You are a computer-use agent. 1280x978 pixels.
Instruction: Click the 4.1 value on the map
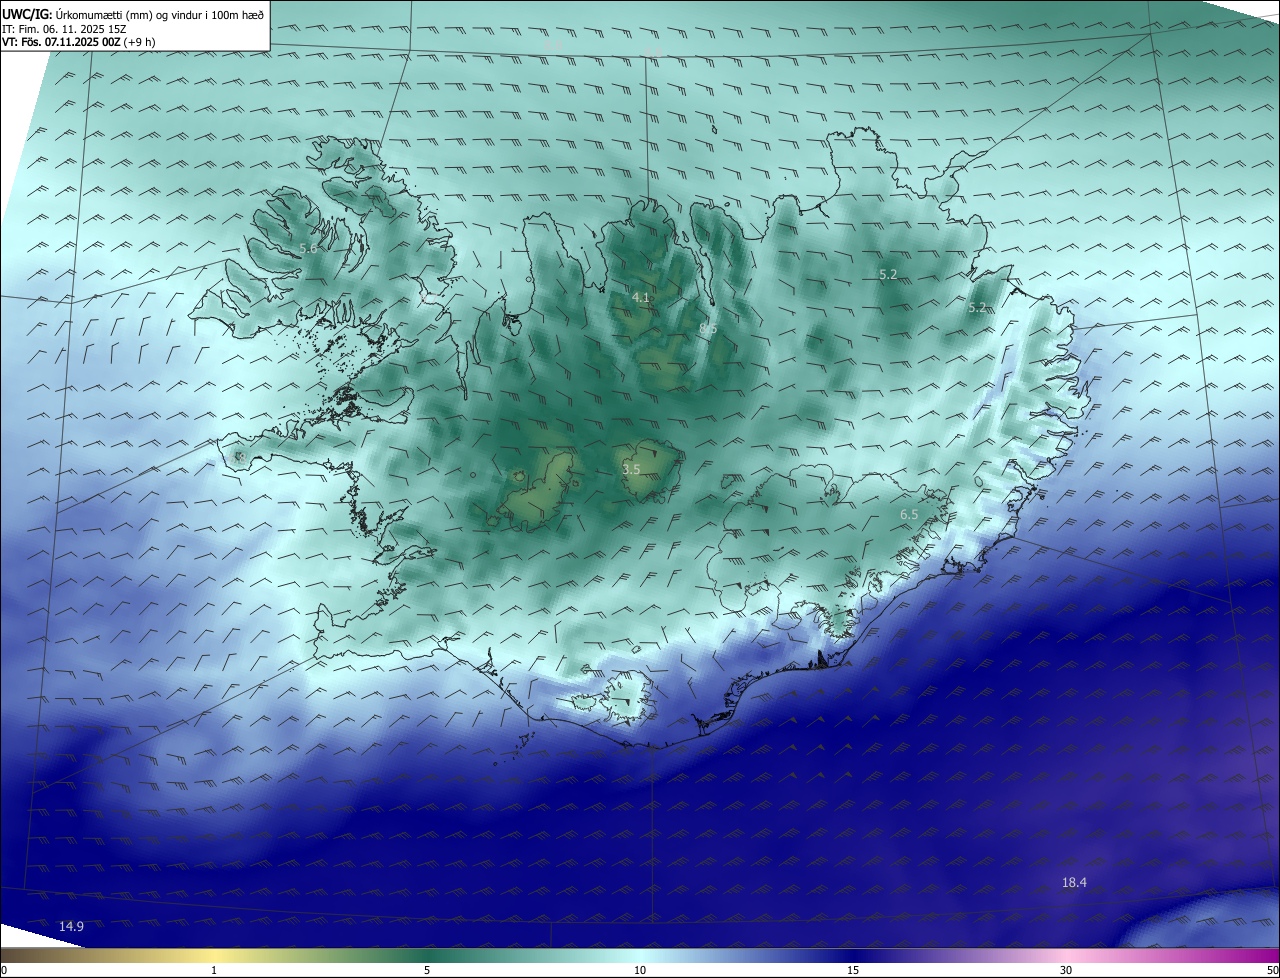coord(641,297)
